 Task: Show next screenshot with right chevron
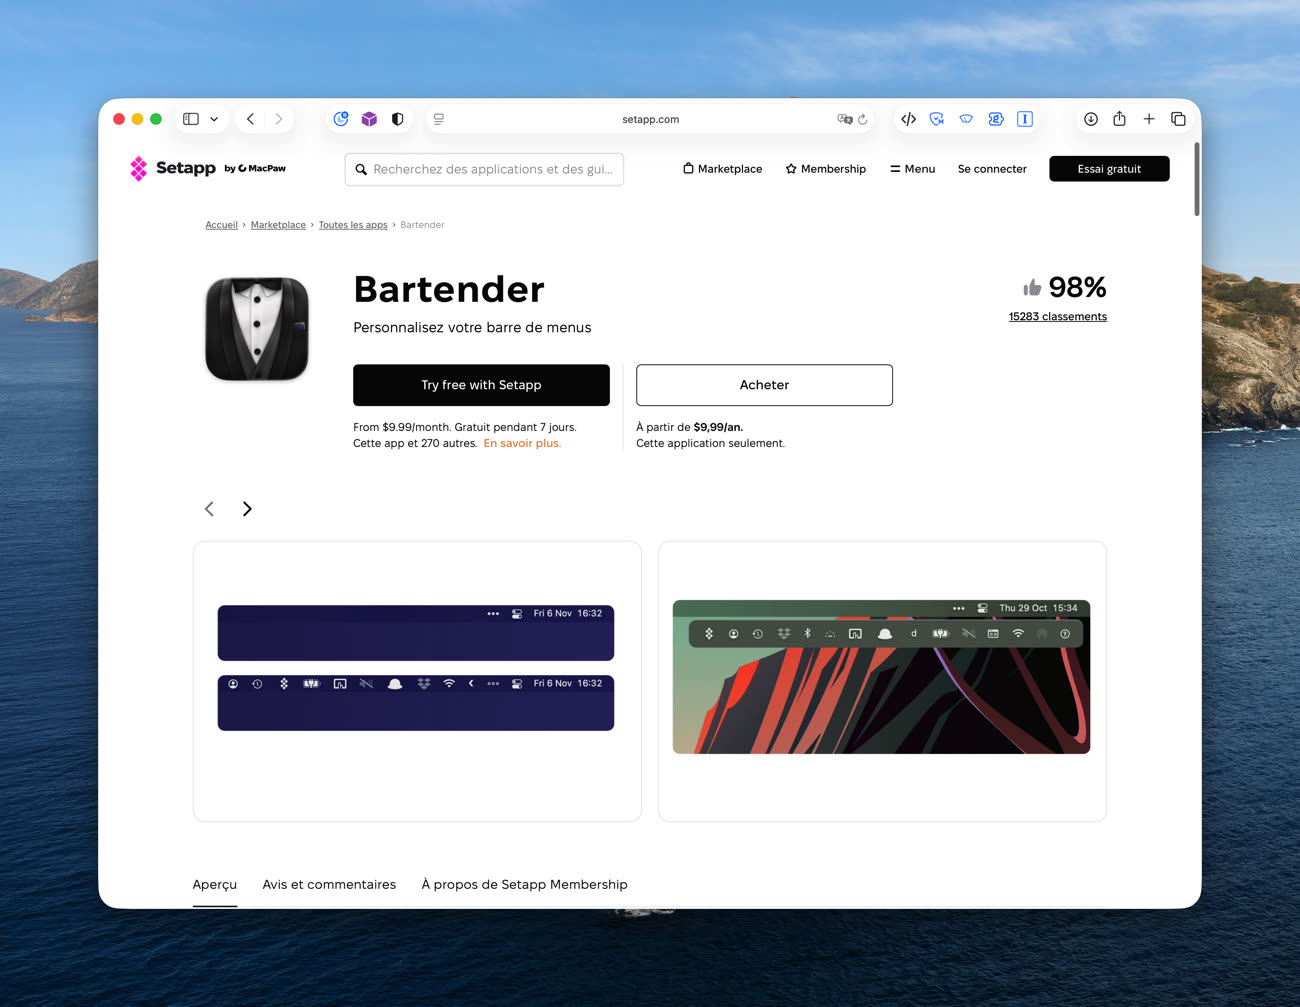247,509
